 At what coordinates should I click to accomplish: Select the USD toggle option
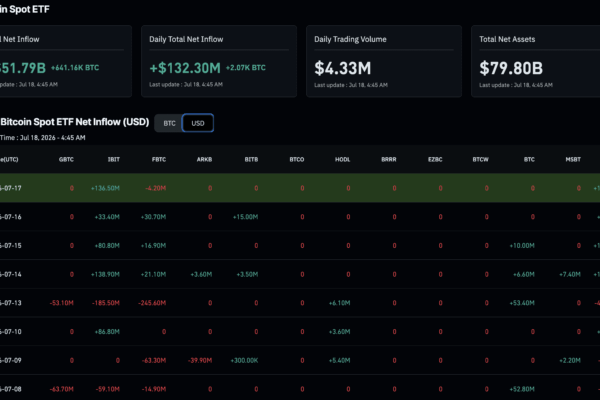tap(198, 123)
